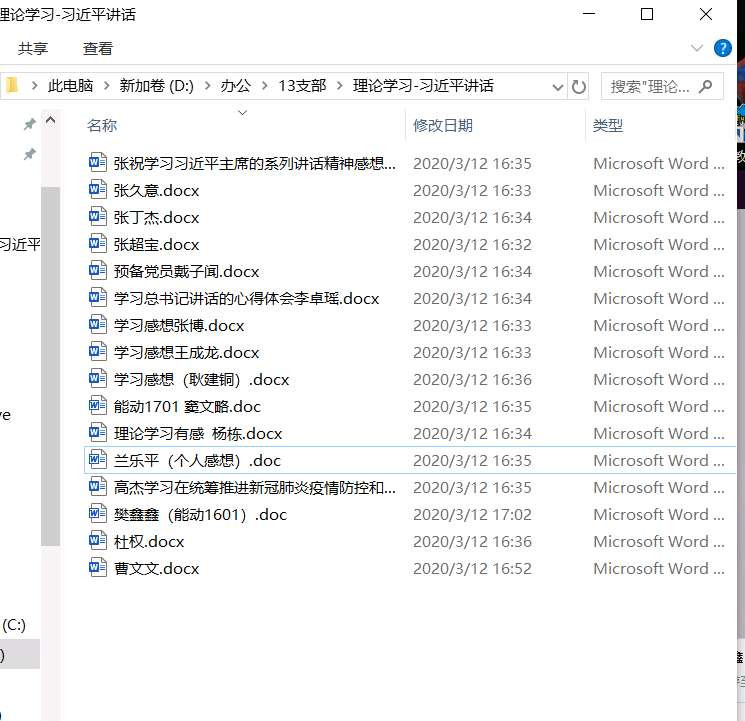Switch to the 查看 ribbon tab

click(x=98, y=48)
